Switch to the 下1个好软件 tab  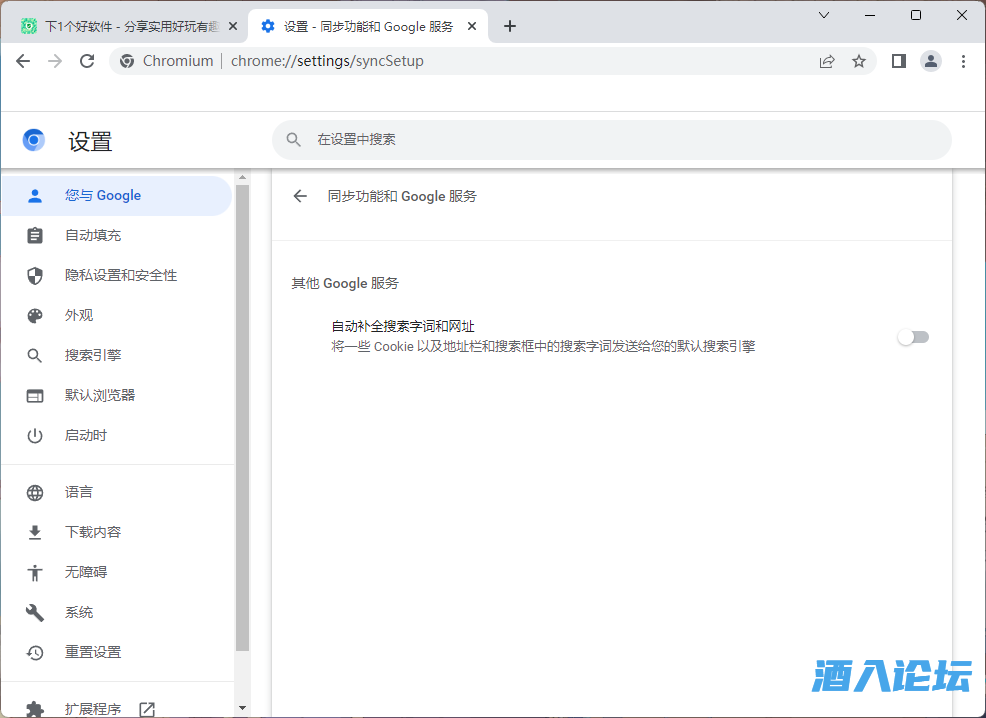click(x=125, y=26)
